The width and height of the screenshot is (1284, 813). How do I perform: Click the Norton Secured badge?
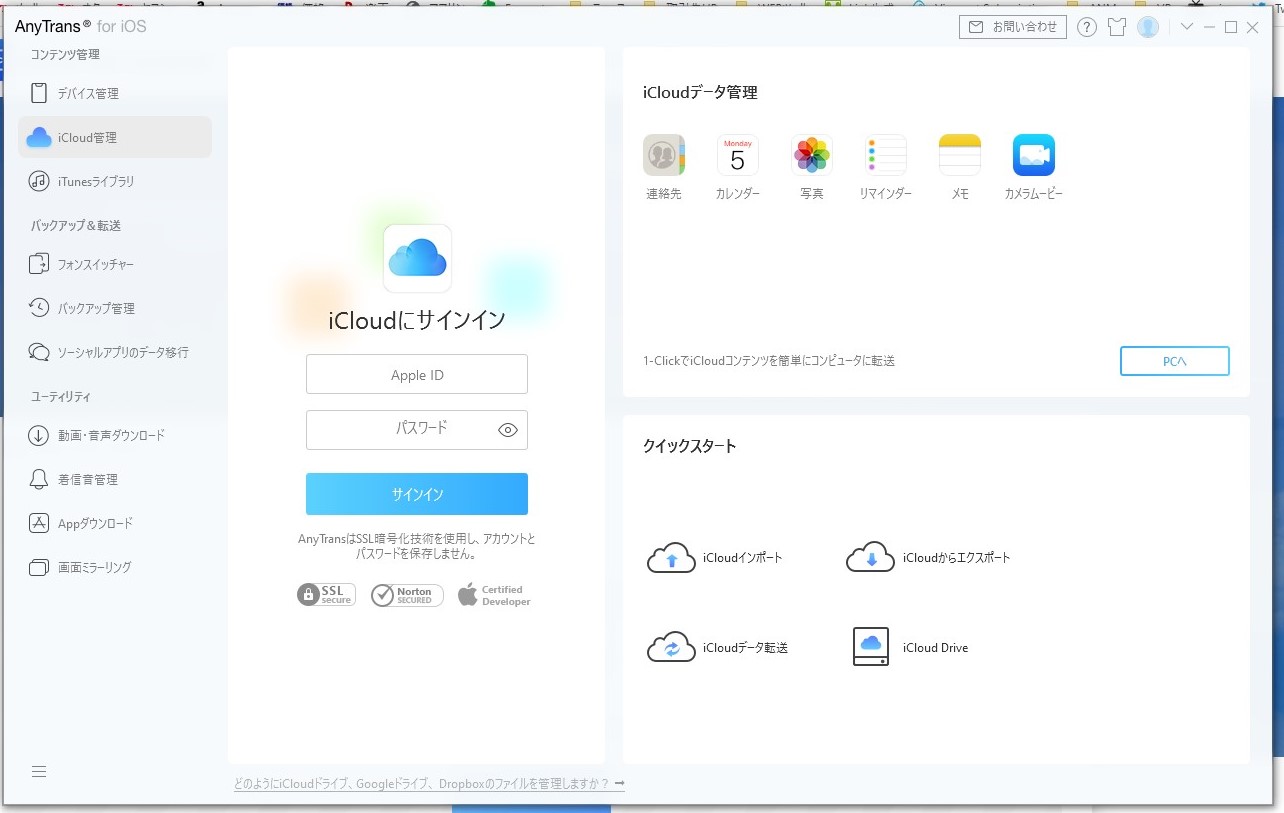pyautogui.click(x=407, y=595)
